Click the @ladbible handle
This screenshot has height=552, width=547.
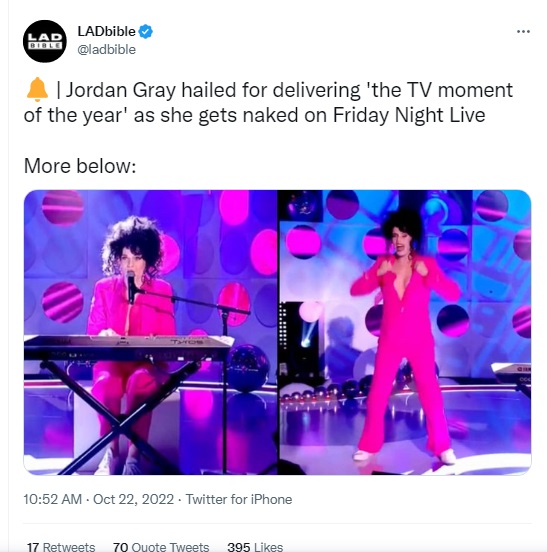106,50
